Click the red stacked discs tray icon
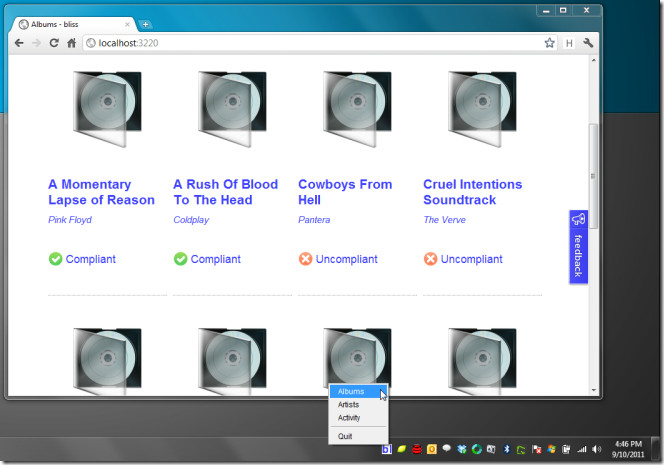Viewport: 664px width, 465px height. (x=417, y=449)
